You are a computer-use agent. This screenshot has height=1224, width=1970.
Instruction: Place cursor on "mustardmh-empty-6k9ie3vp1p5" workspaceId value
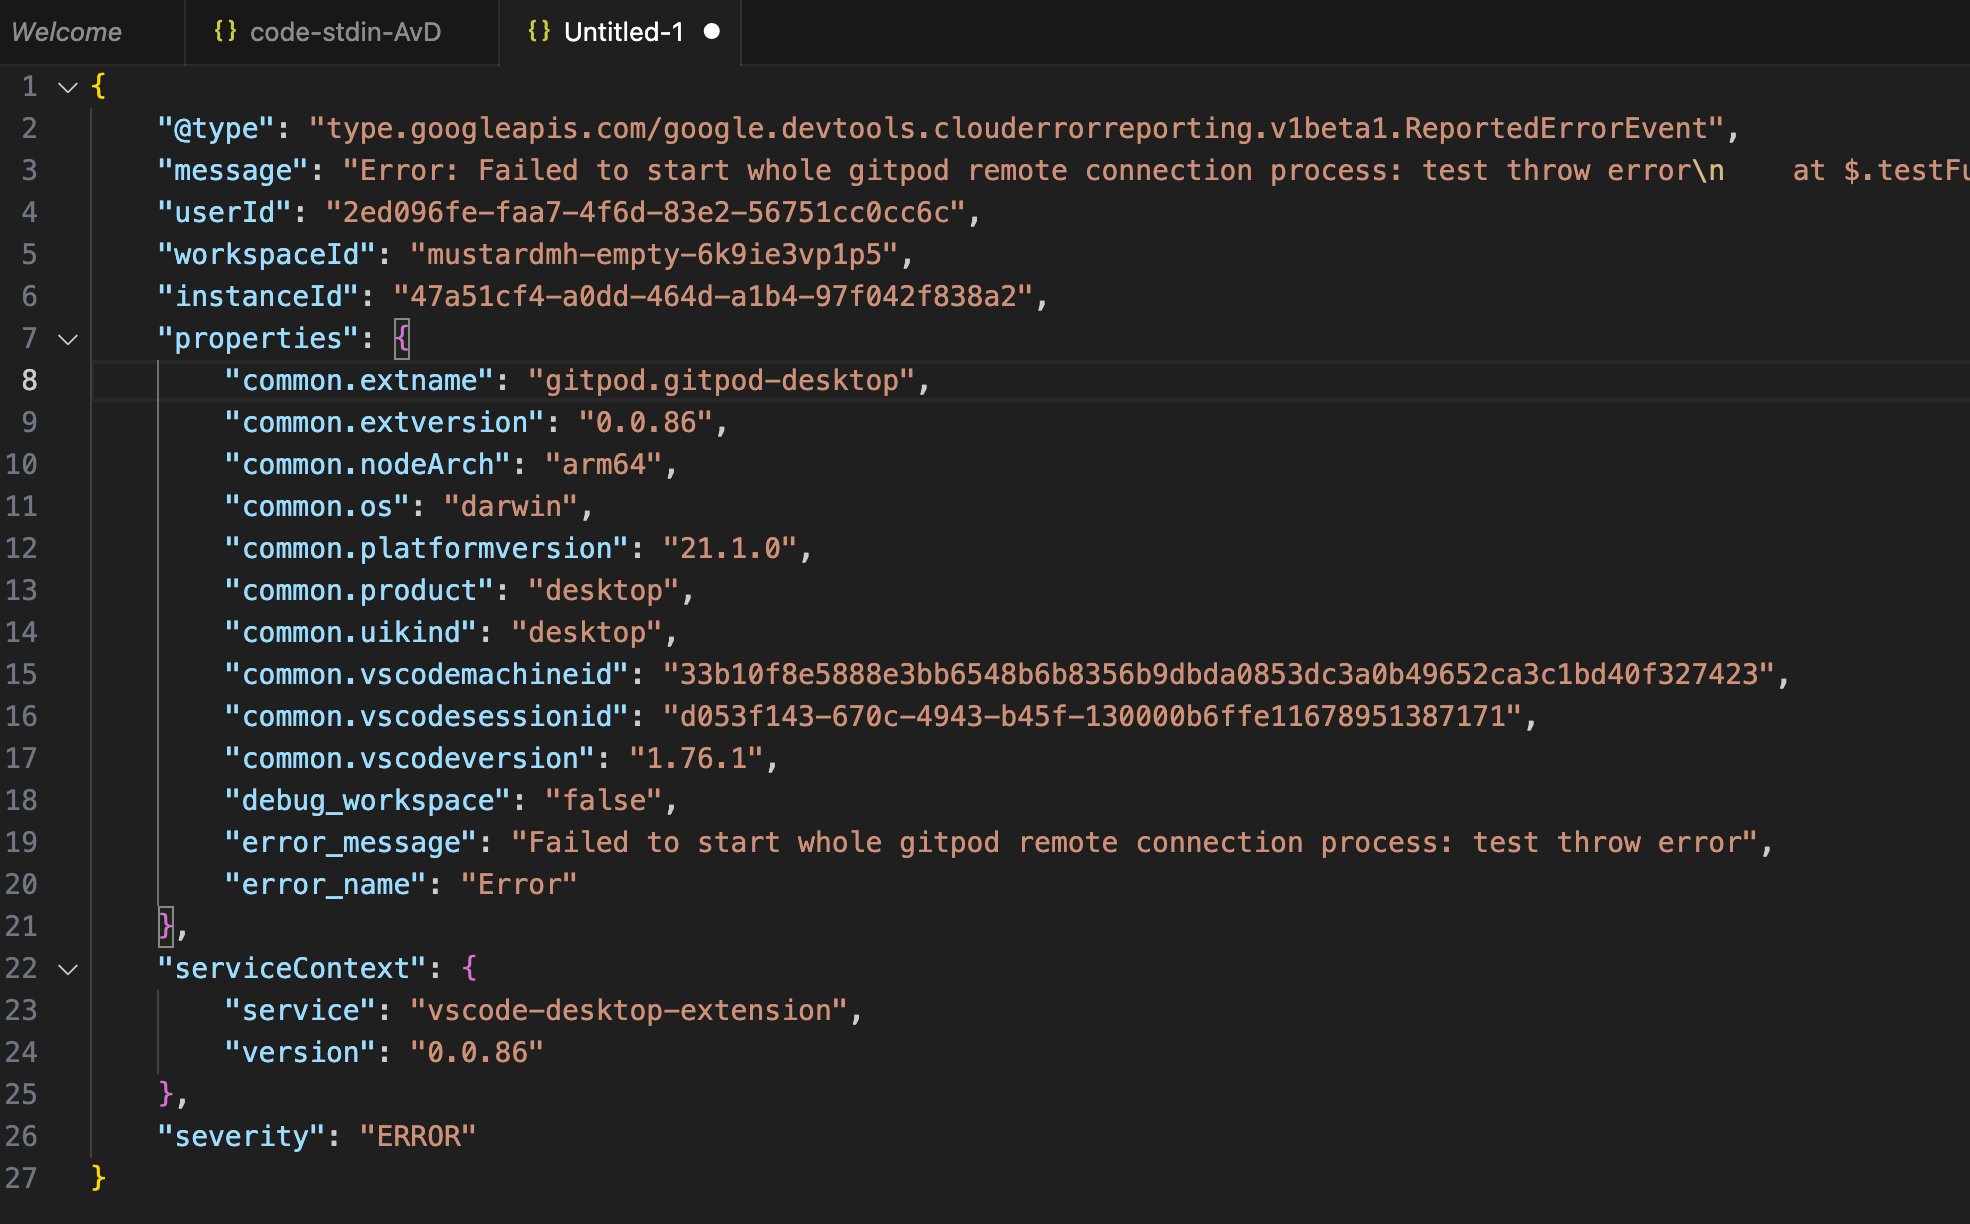[x=654, y=255]
